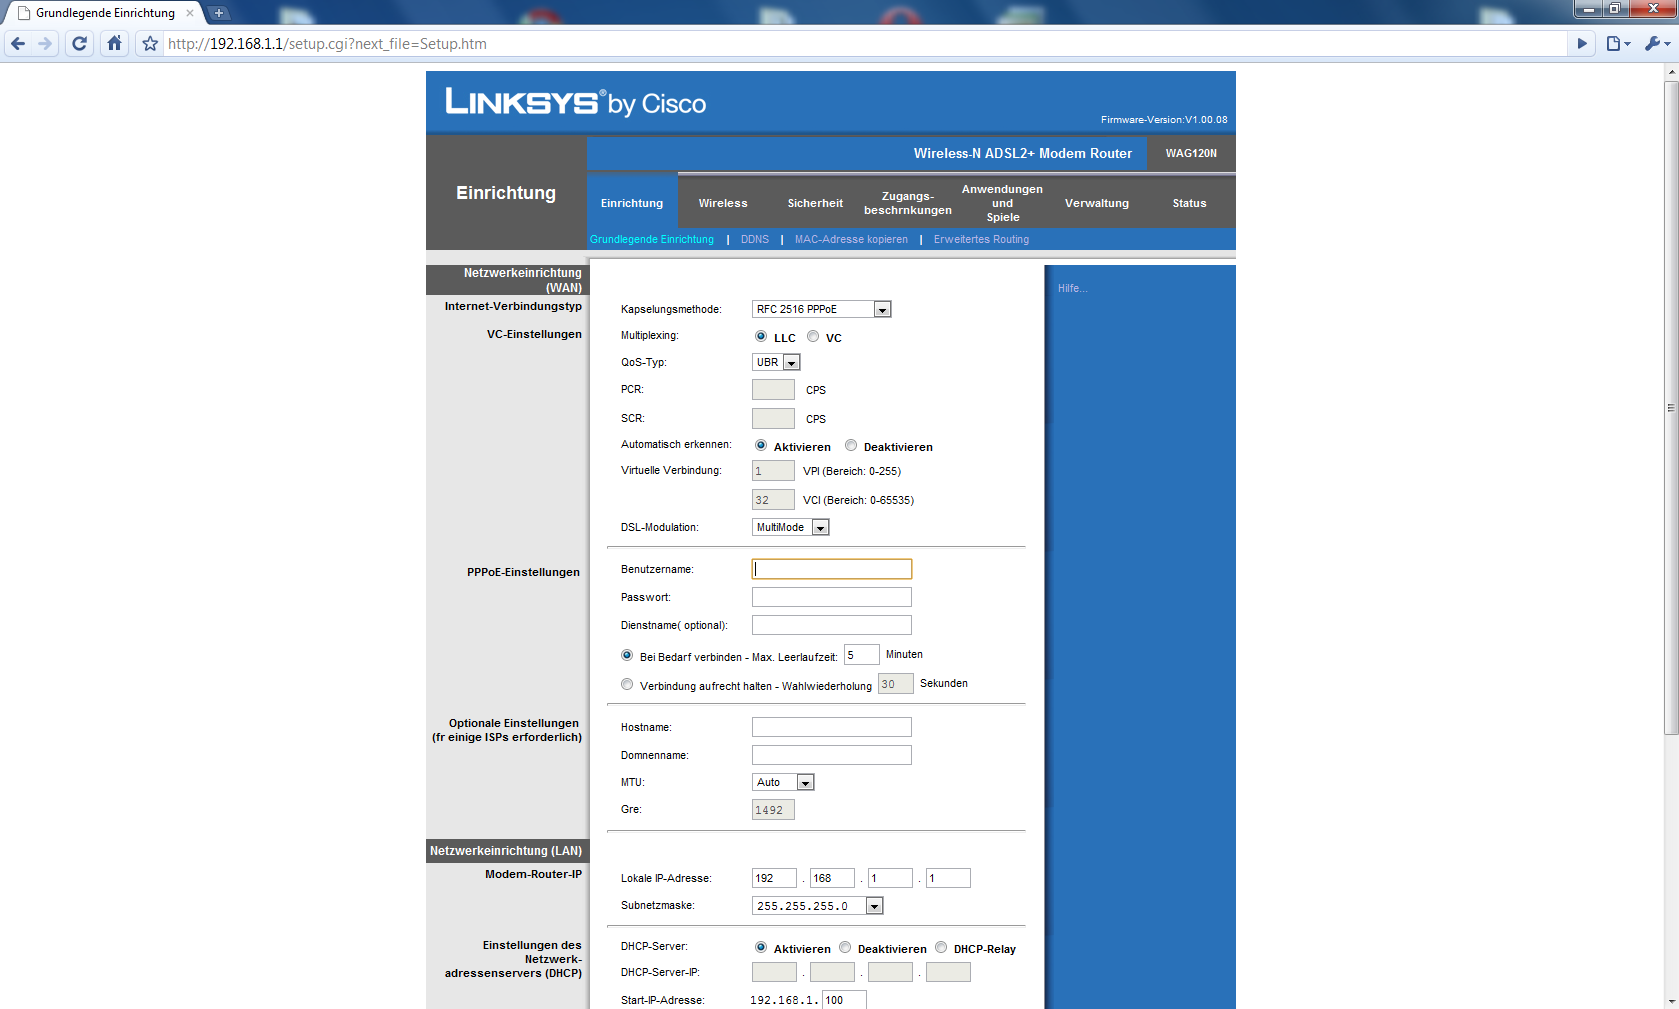The height and width of the screenshot is (1009, 1679).
Task: Open the Subnetzmaske dropdown
Action: tap(817, 906)
